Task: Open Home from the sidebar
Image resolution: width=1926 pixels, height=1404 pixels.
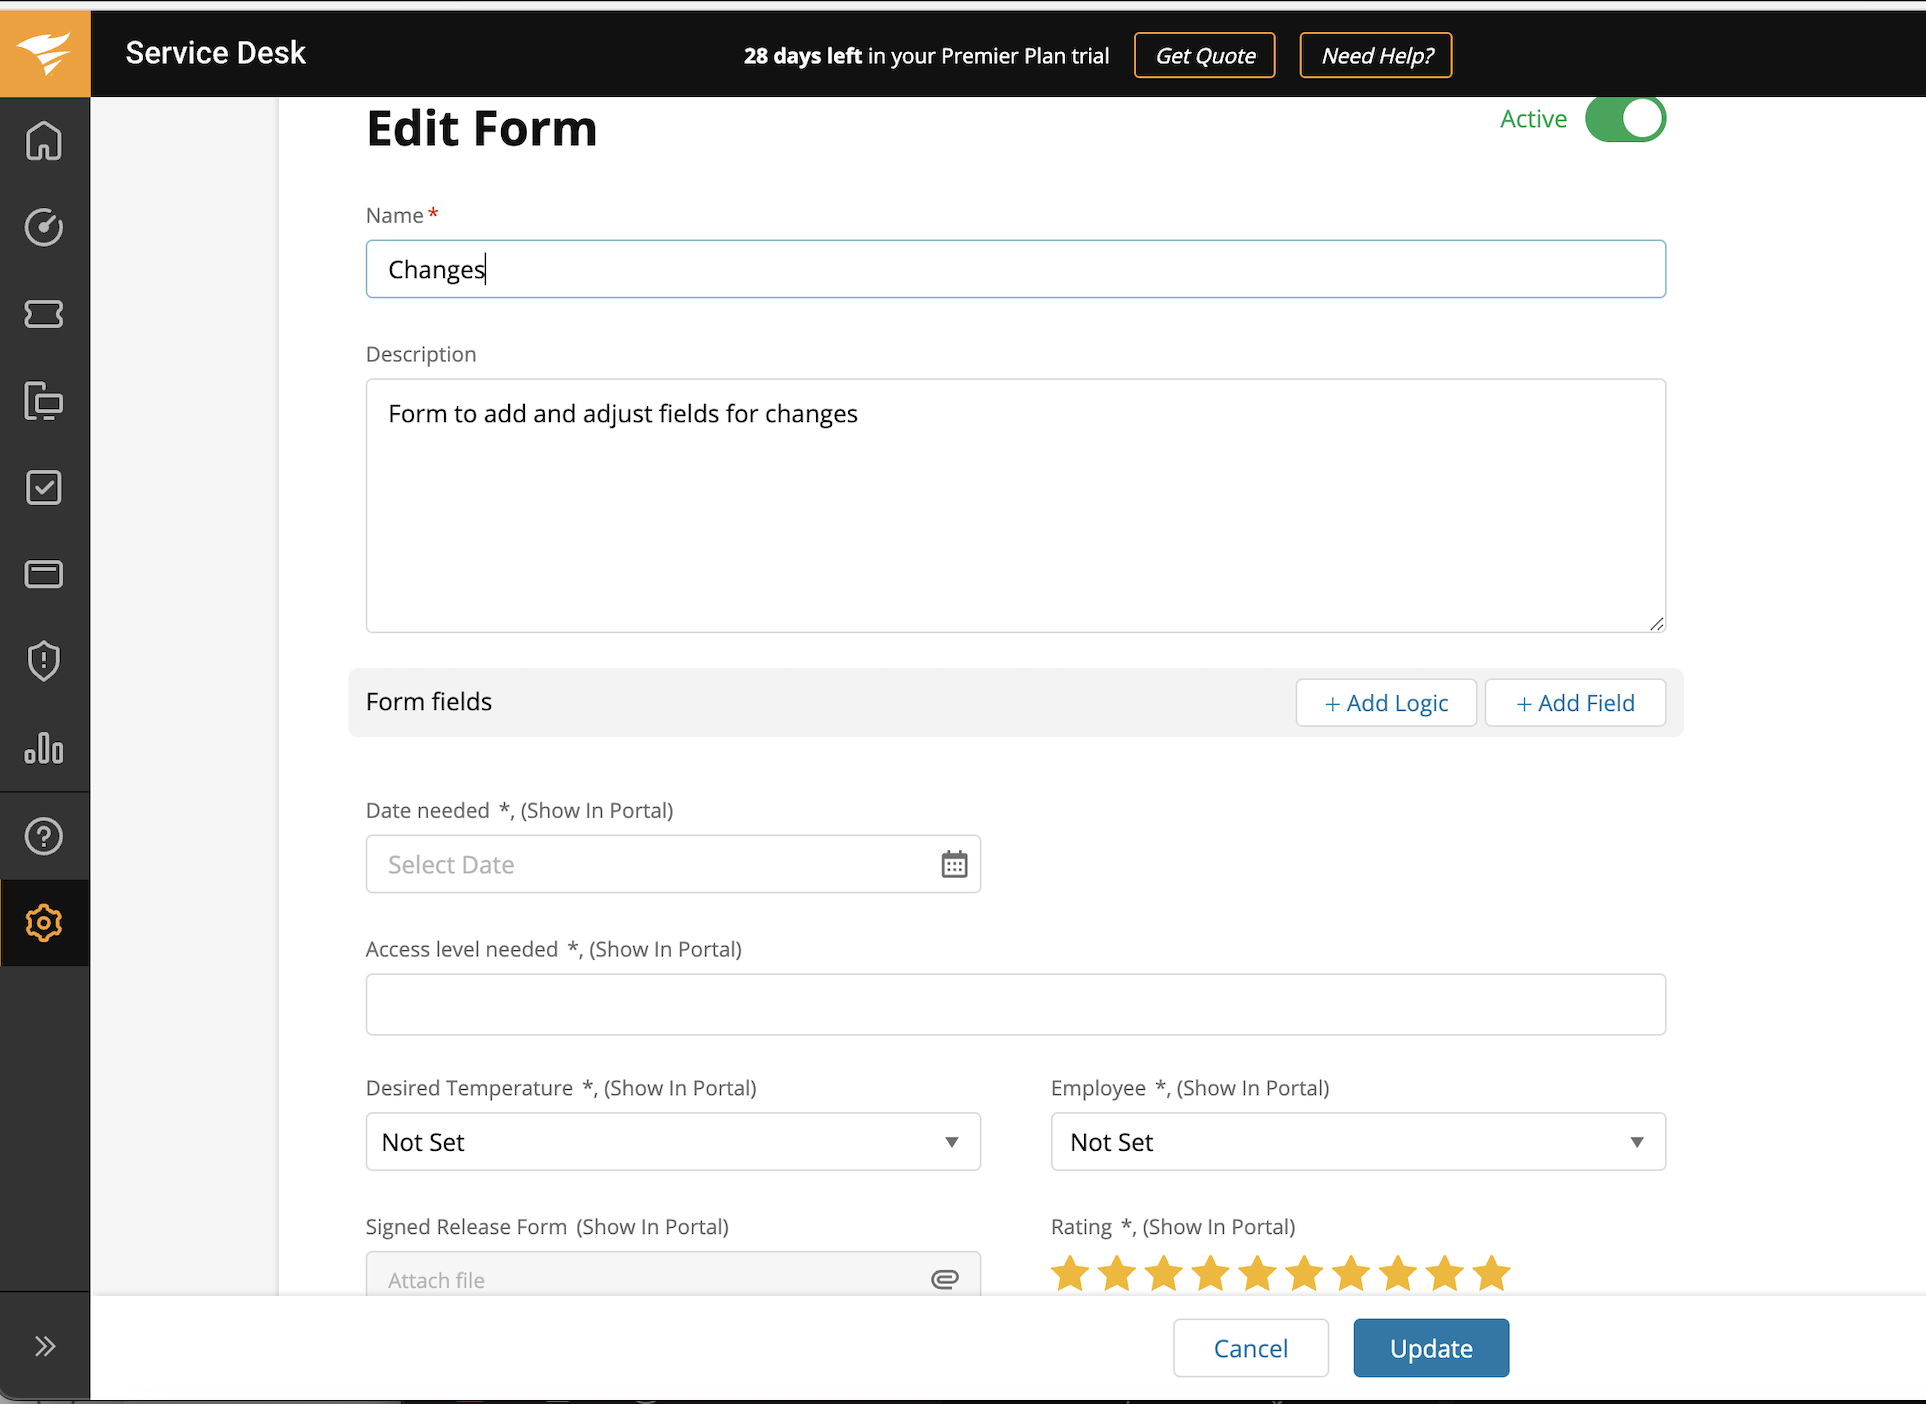Action: coord(44,141)
